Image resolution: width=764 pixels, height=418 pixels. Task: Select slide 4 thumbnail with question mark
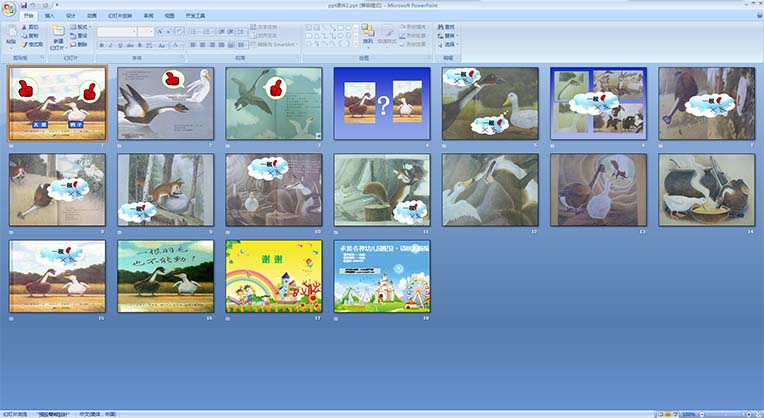click(x=382, y=103)
